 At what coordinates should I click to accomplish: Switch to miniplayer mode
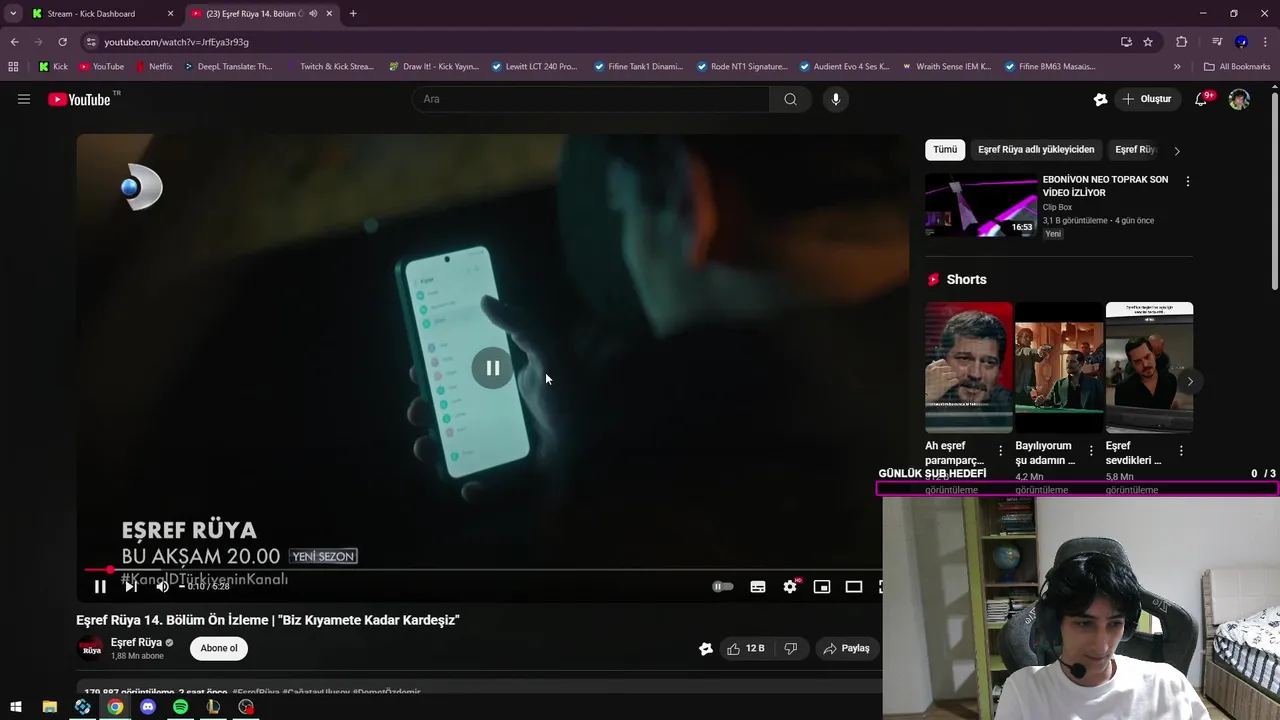coord(822,587)
